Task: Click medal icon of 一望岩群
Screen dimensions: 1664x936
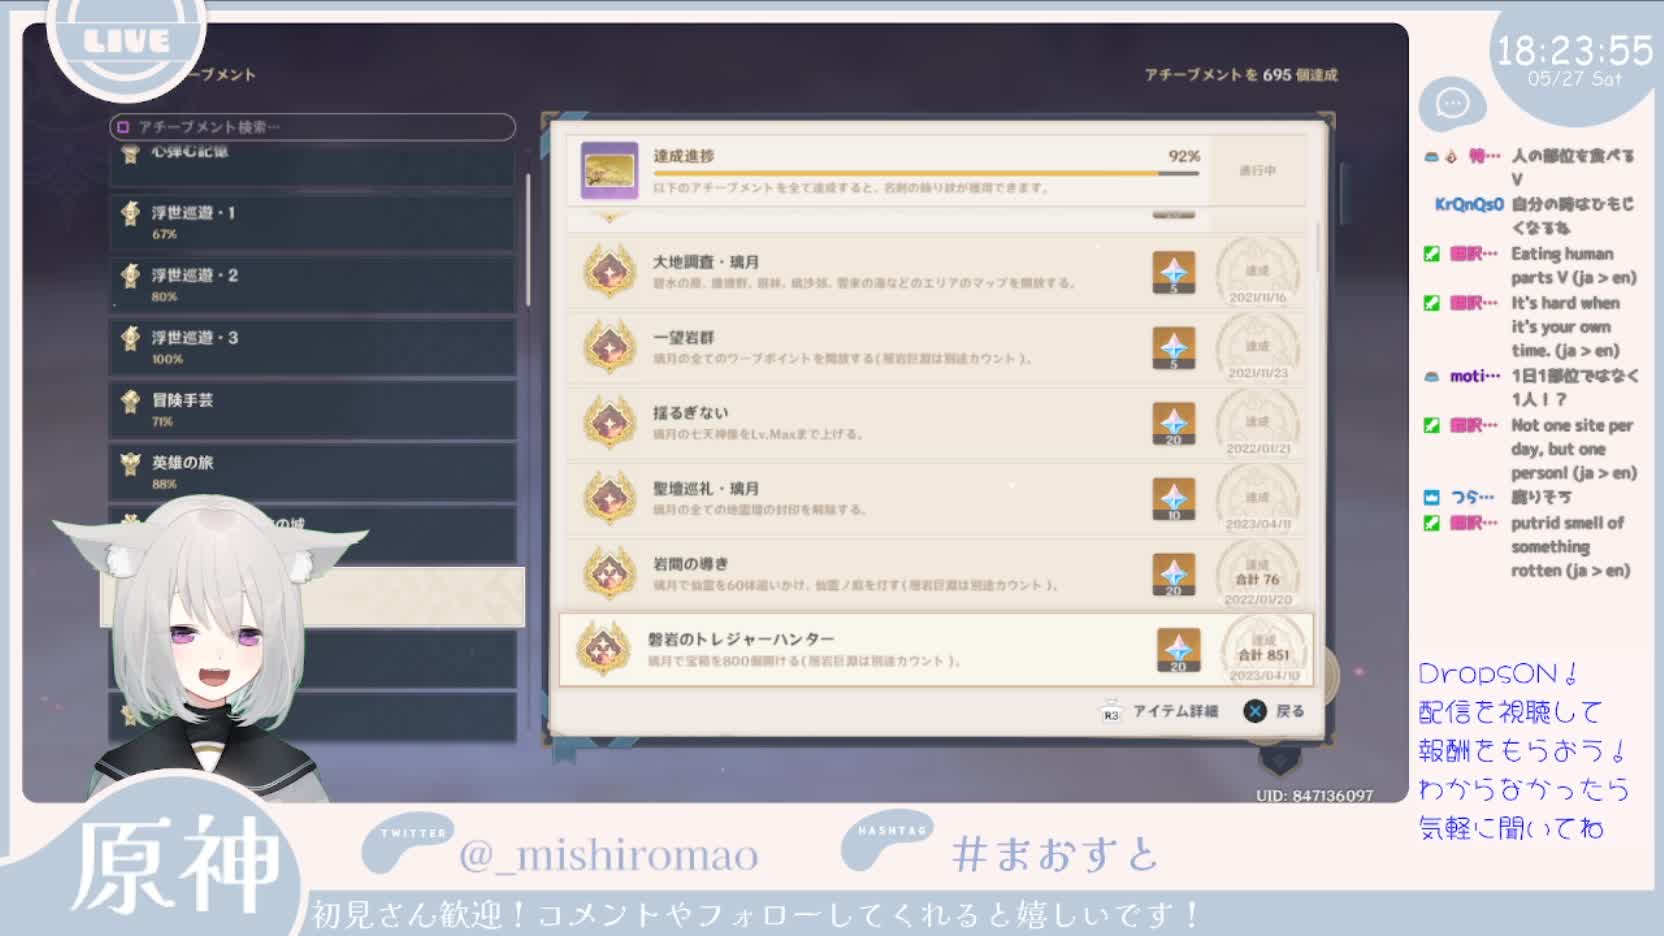Action: tap(610, 347)
